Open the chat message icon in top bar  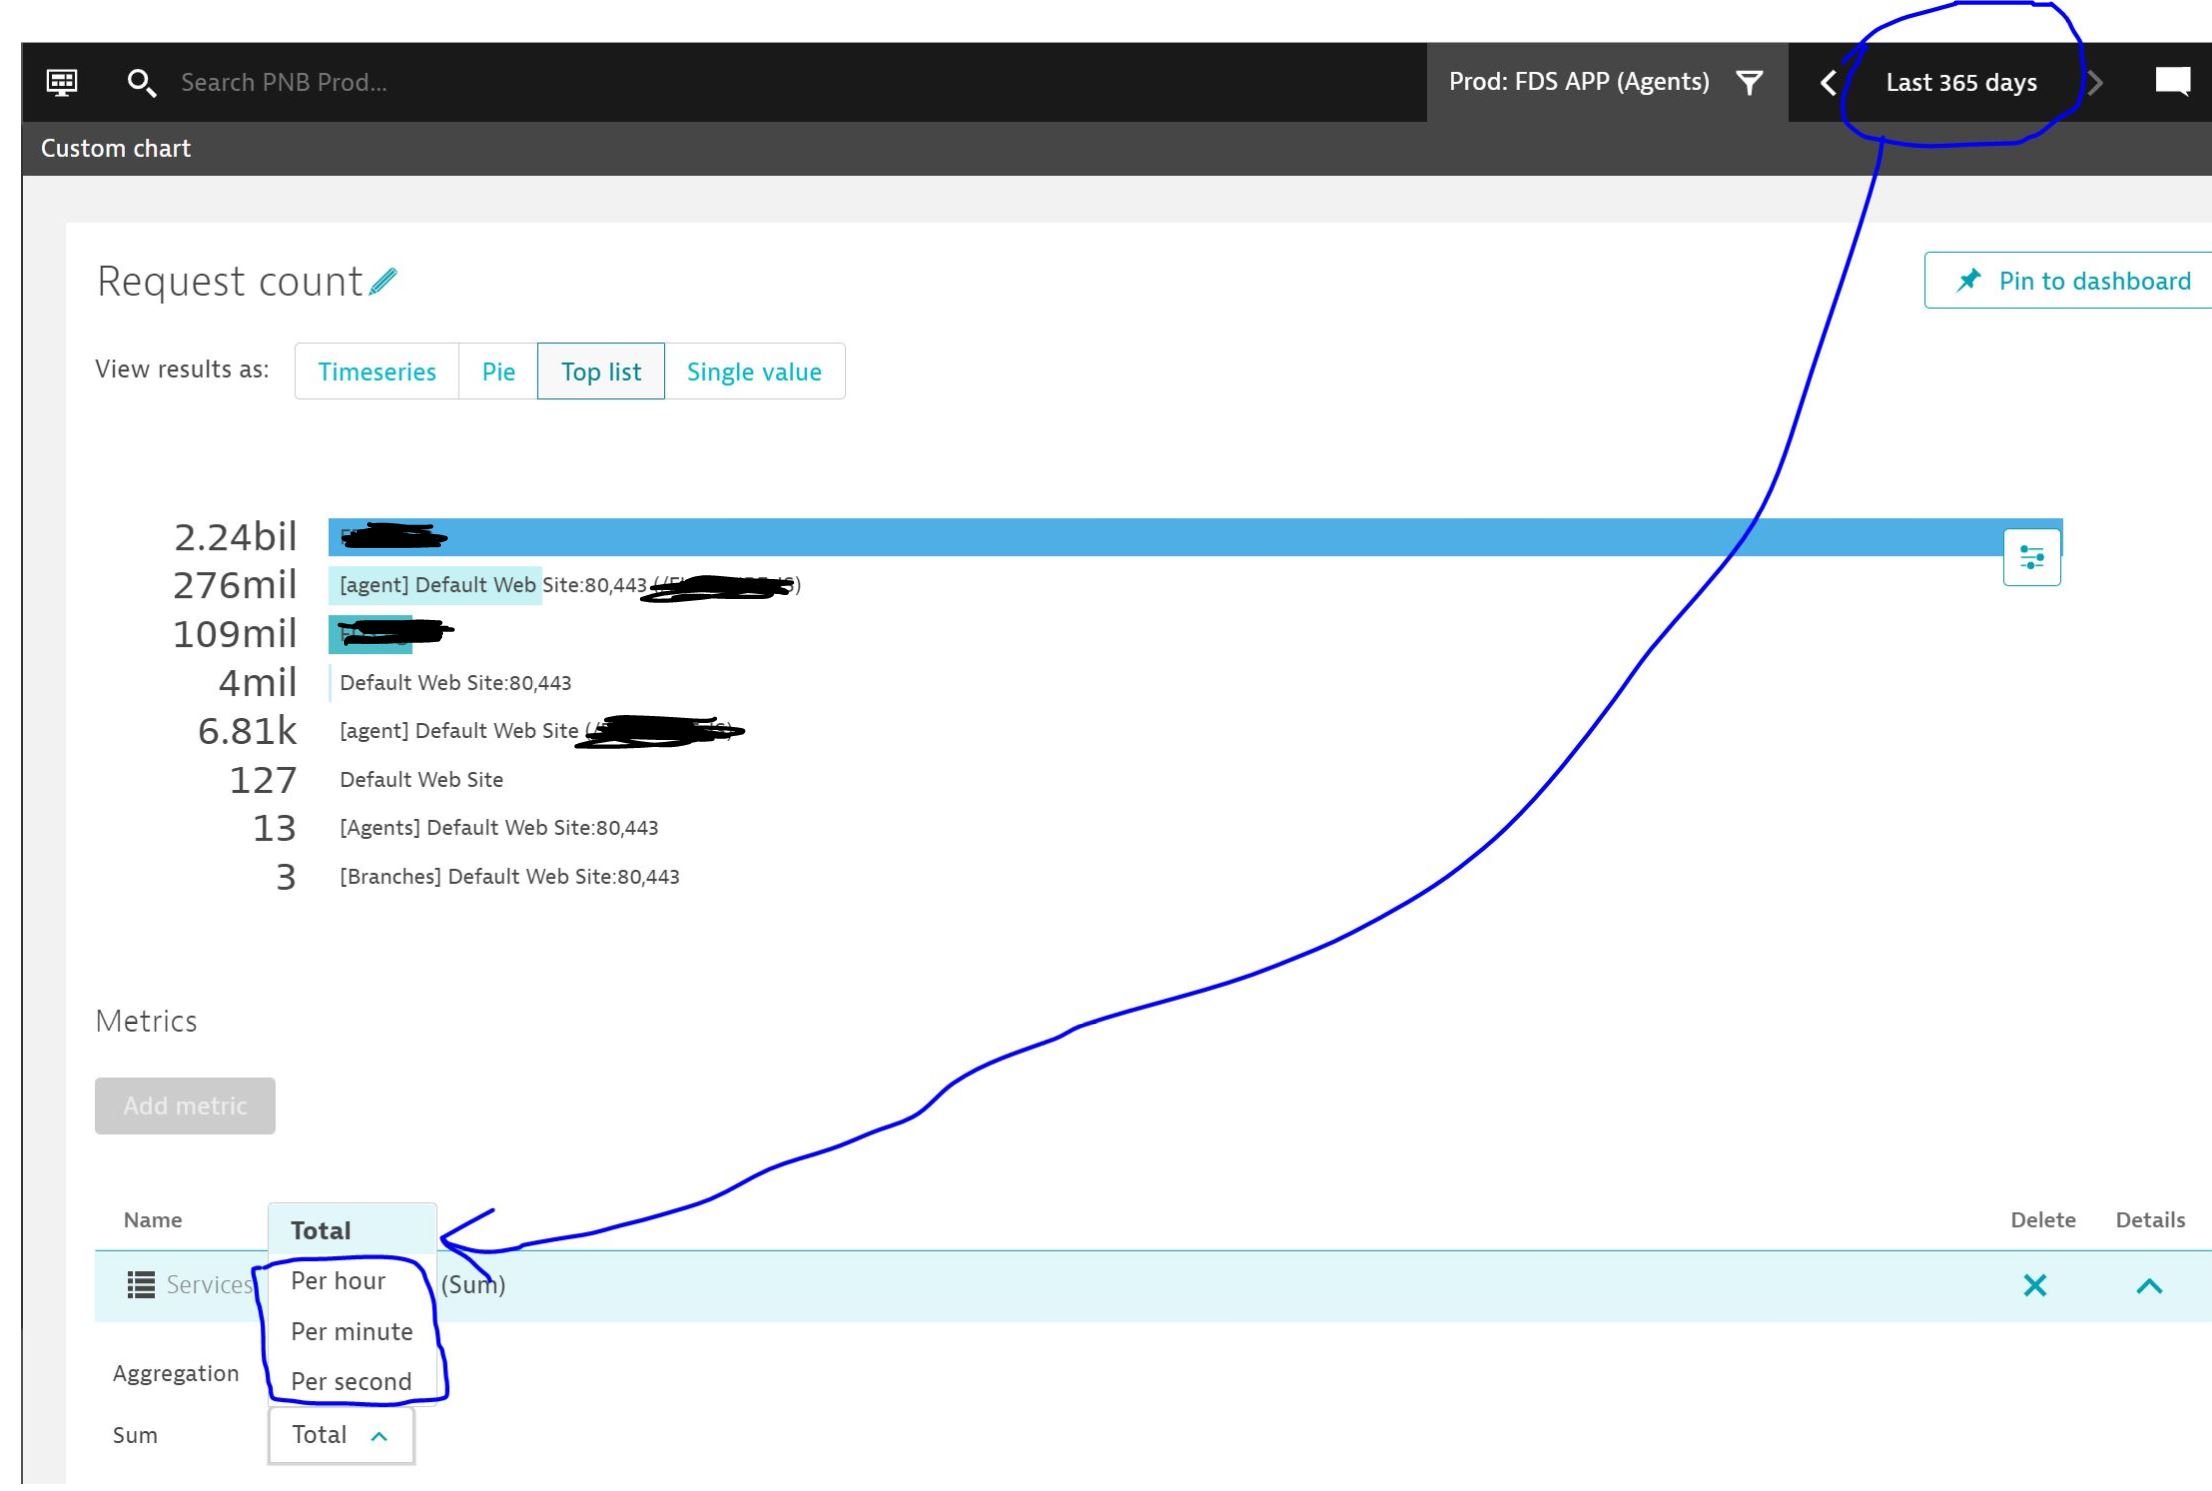tap(2172, 81)
